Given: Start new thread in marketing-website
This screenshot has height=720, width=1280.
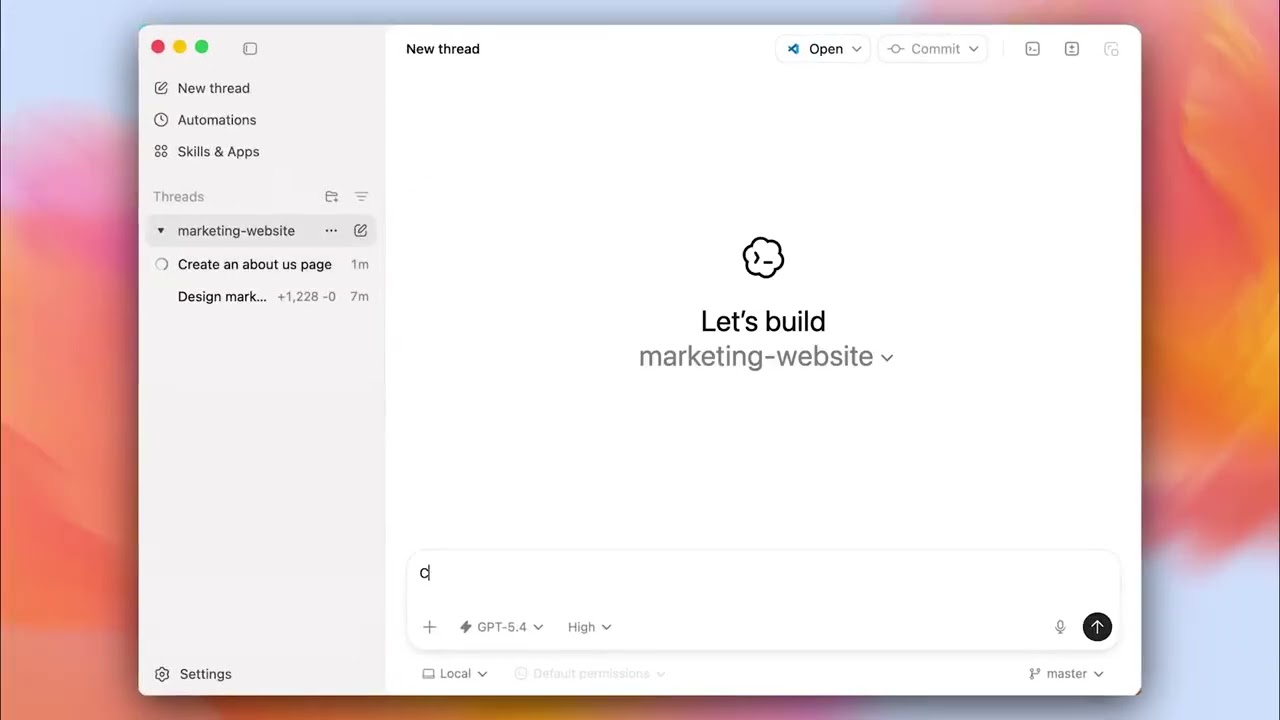Looking at the screenshot, I should [x=361, y=231].
